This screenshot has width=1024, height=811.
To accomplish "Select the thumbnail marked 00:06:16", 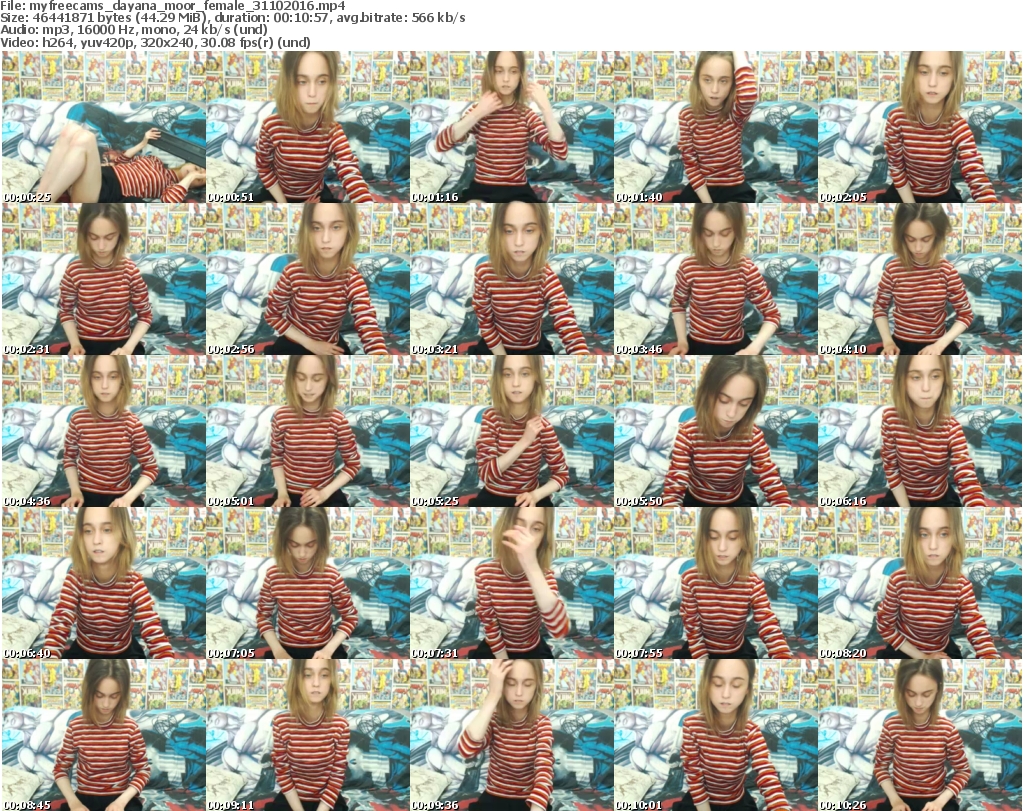I will pyautogui.click(x=919, y=431).
